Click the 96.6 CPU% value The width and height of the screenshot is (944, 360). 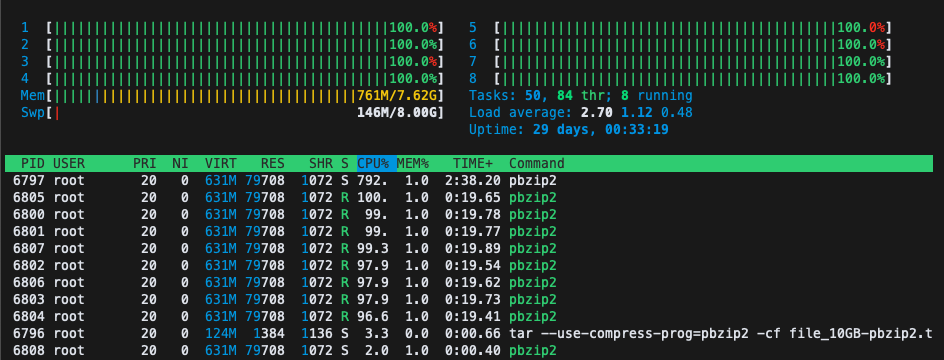372,316
